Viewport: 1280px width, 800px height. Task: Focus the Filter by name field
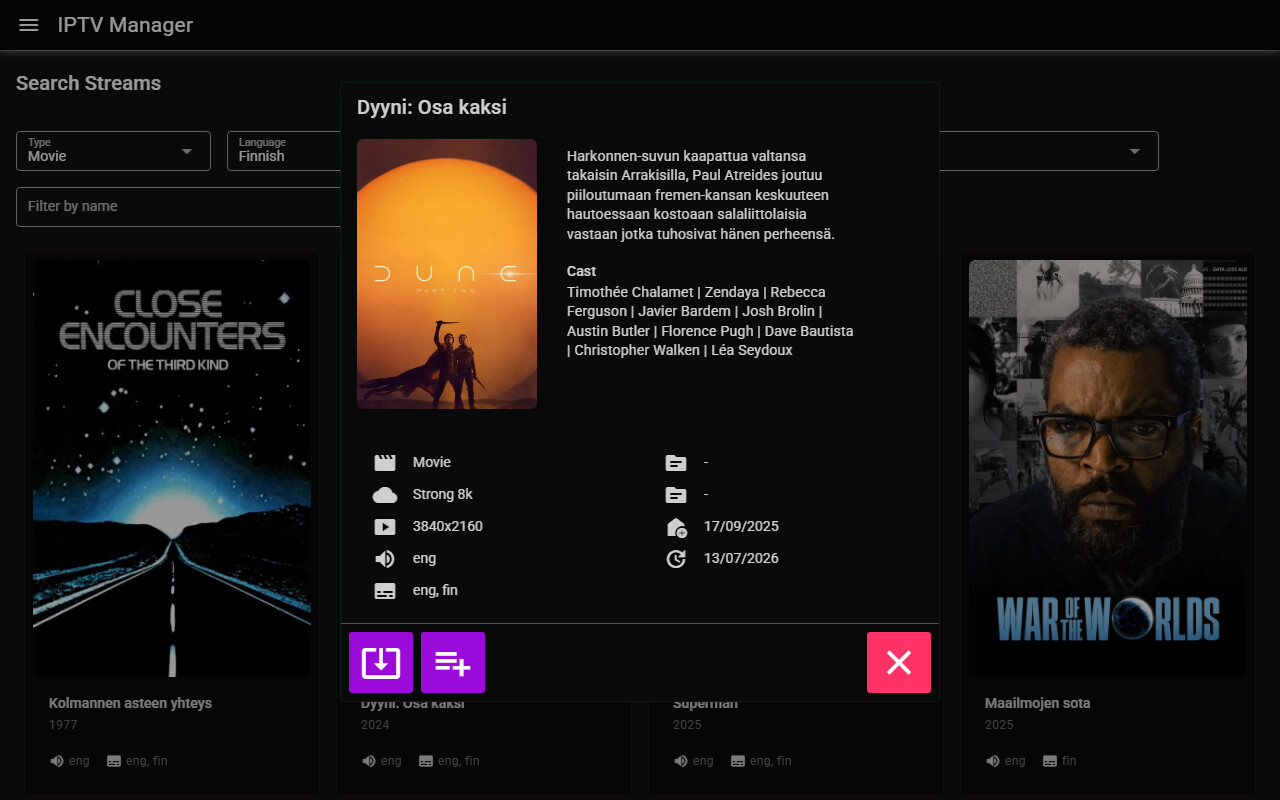(178, 206)
